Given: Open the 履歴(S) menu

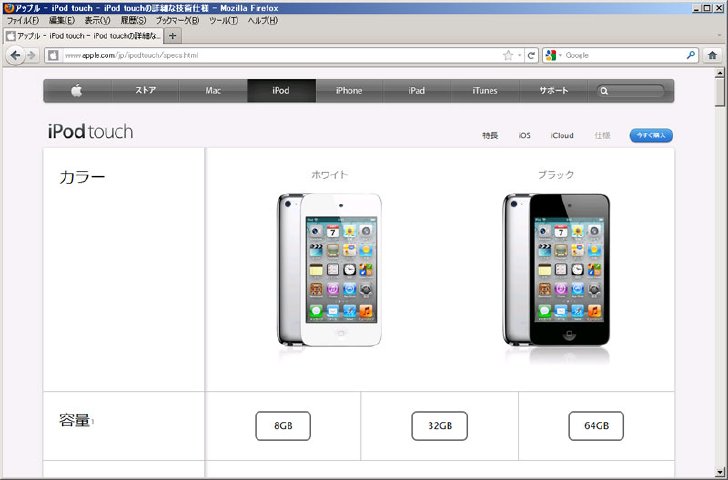Looking at the screenshot, I should pos(133,20).
